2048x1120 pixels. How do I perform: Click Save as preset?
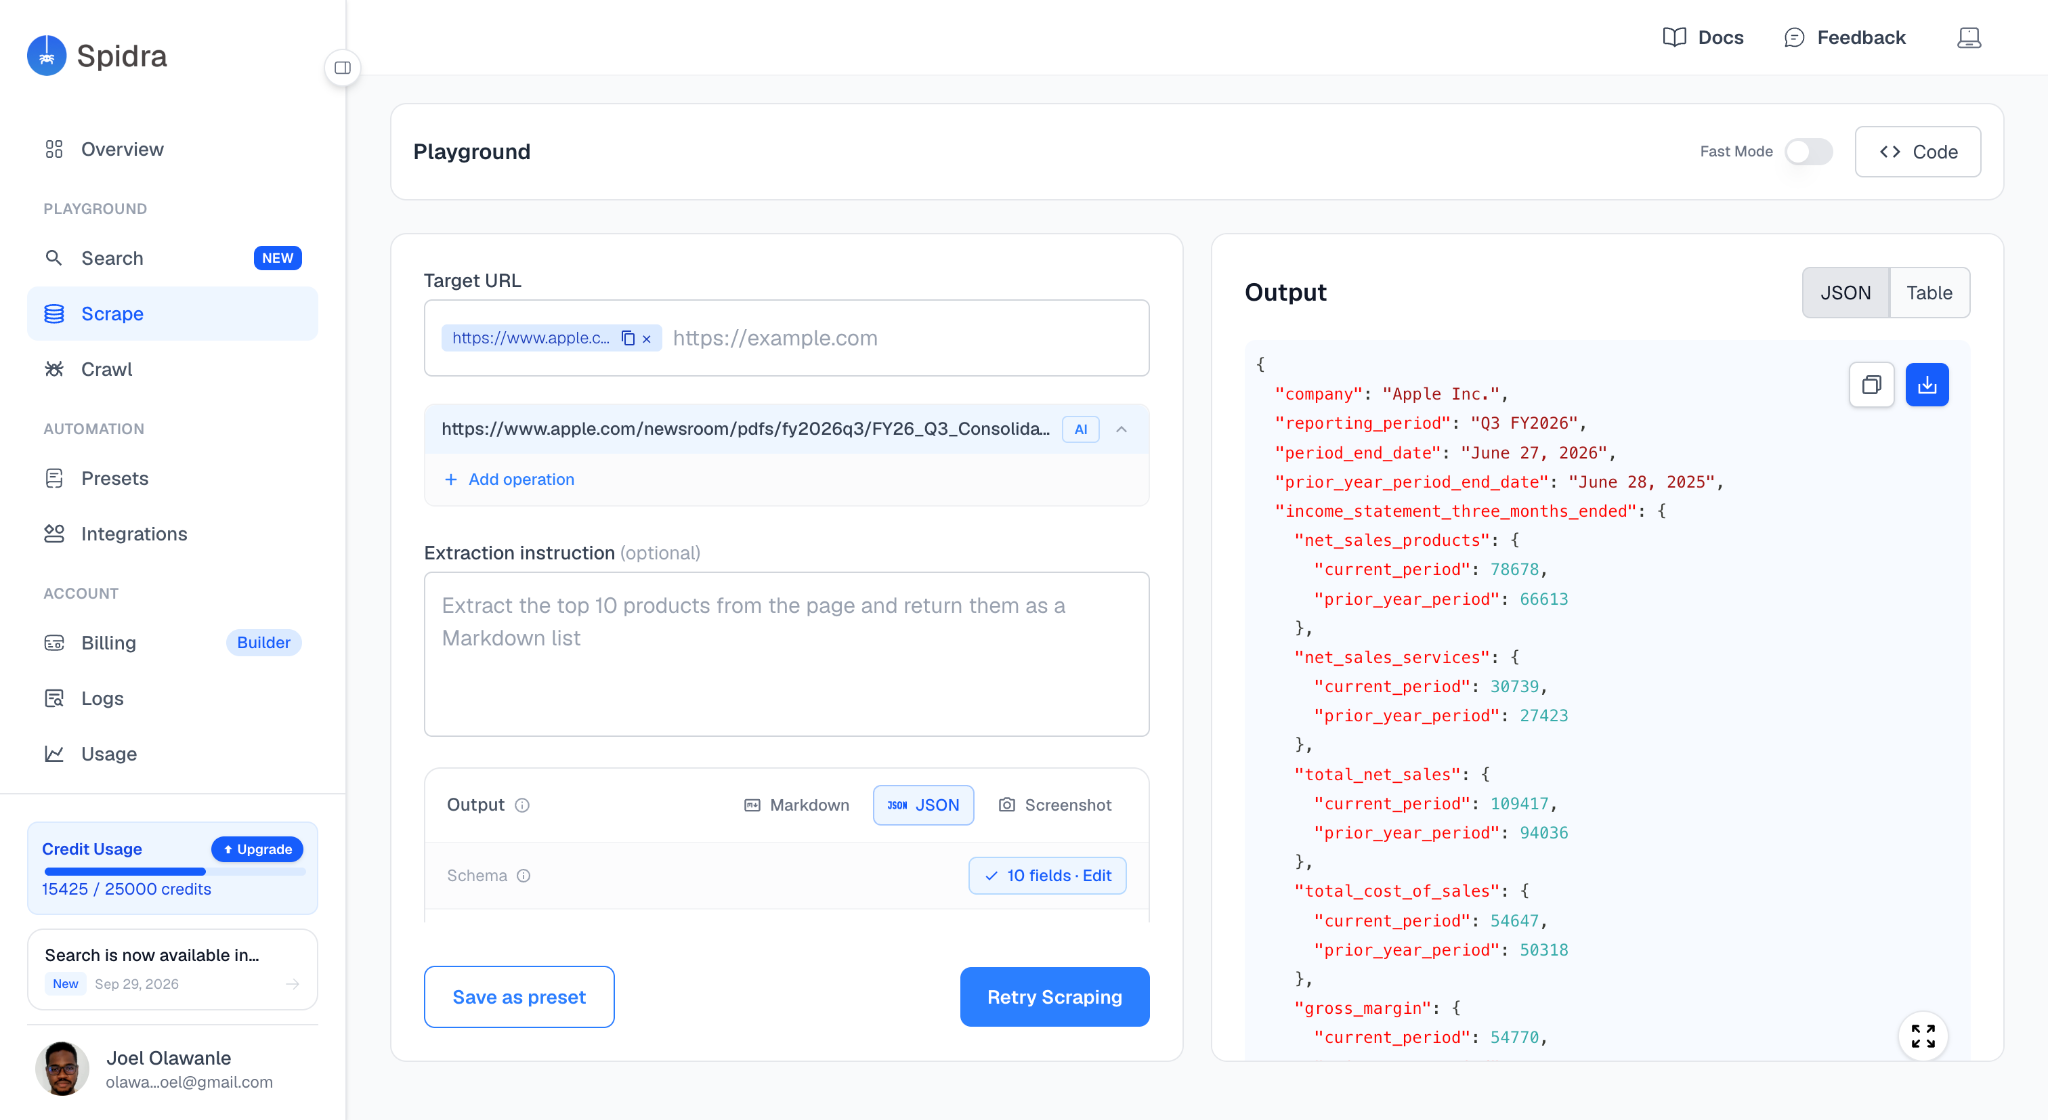click(x=519, y=997)
